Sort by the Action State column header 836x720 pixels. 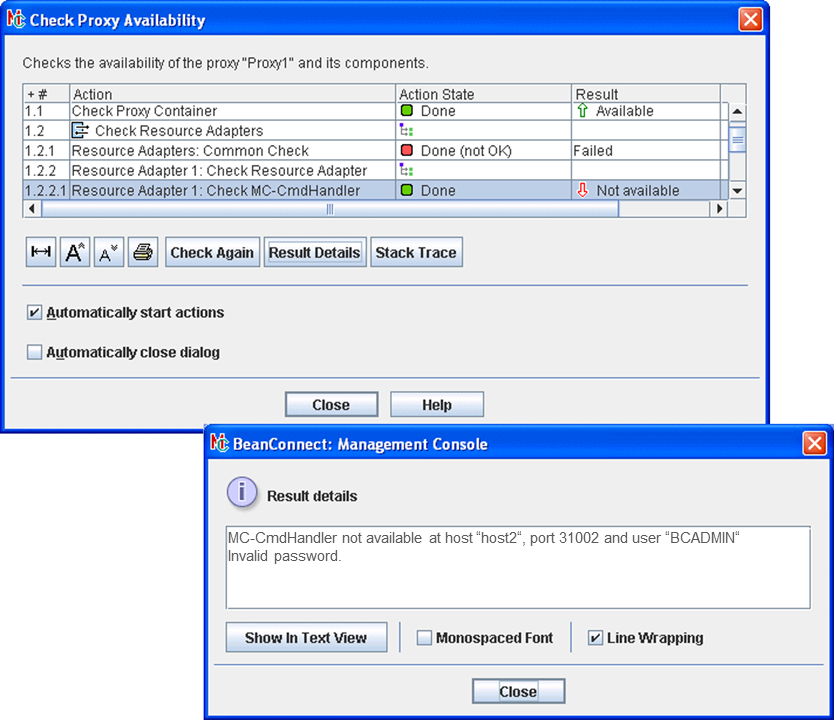484,94
